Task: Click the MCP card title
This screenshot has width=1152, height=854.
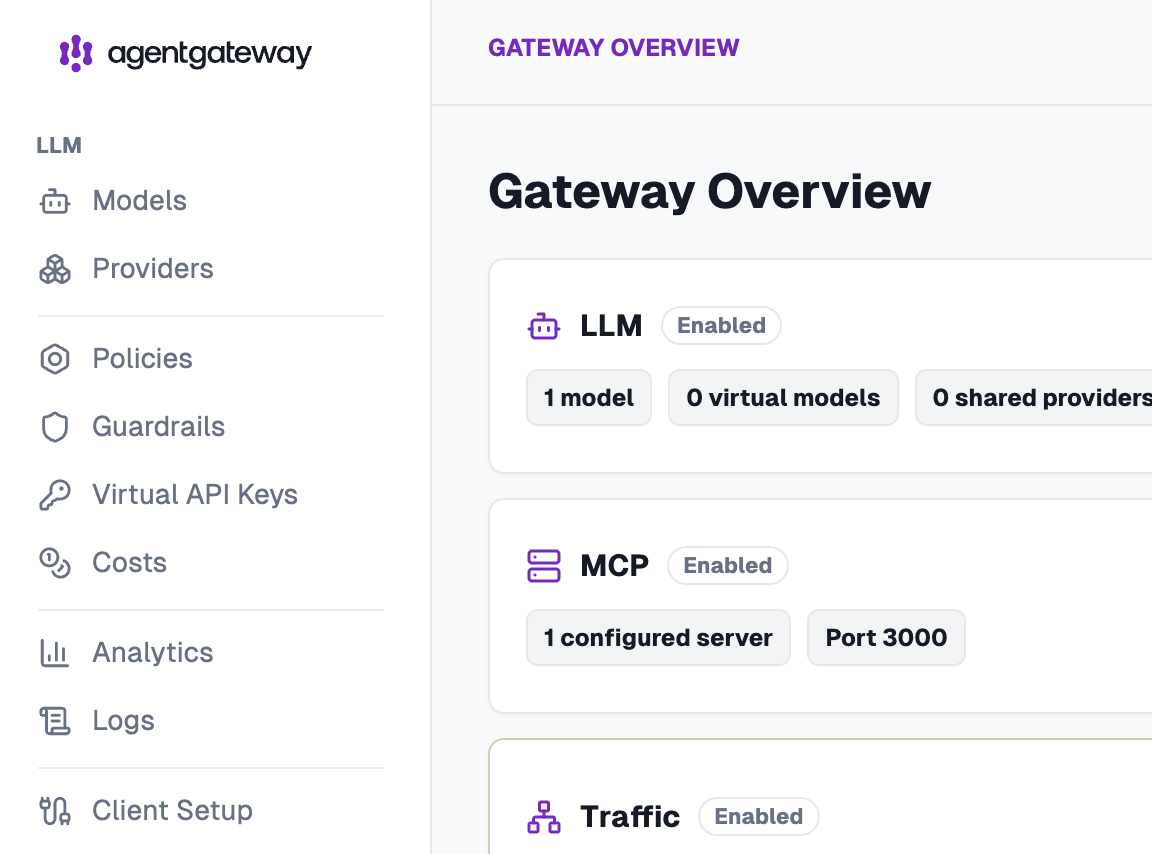Action: (615, 566)
